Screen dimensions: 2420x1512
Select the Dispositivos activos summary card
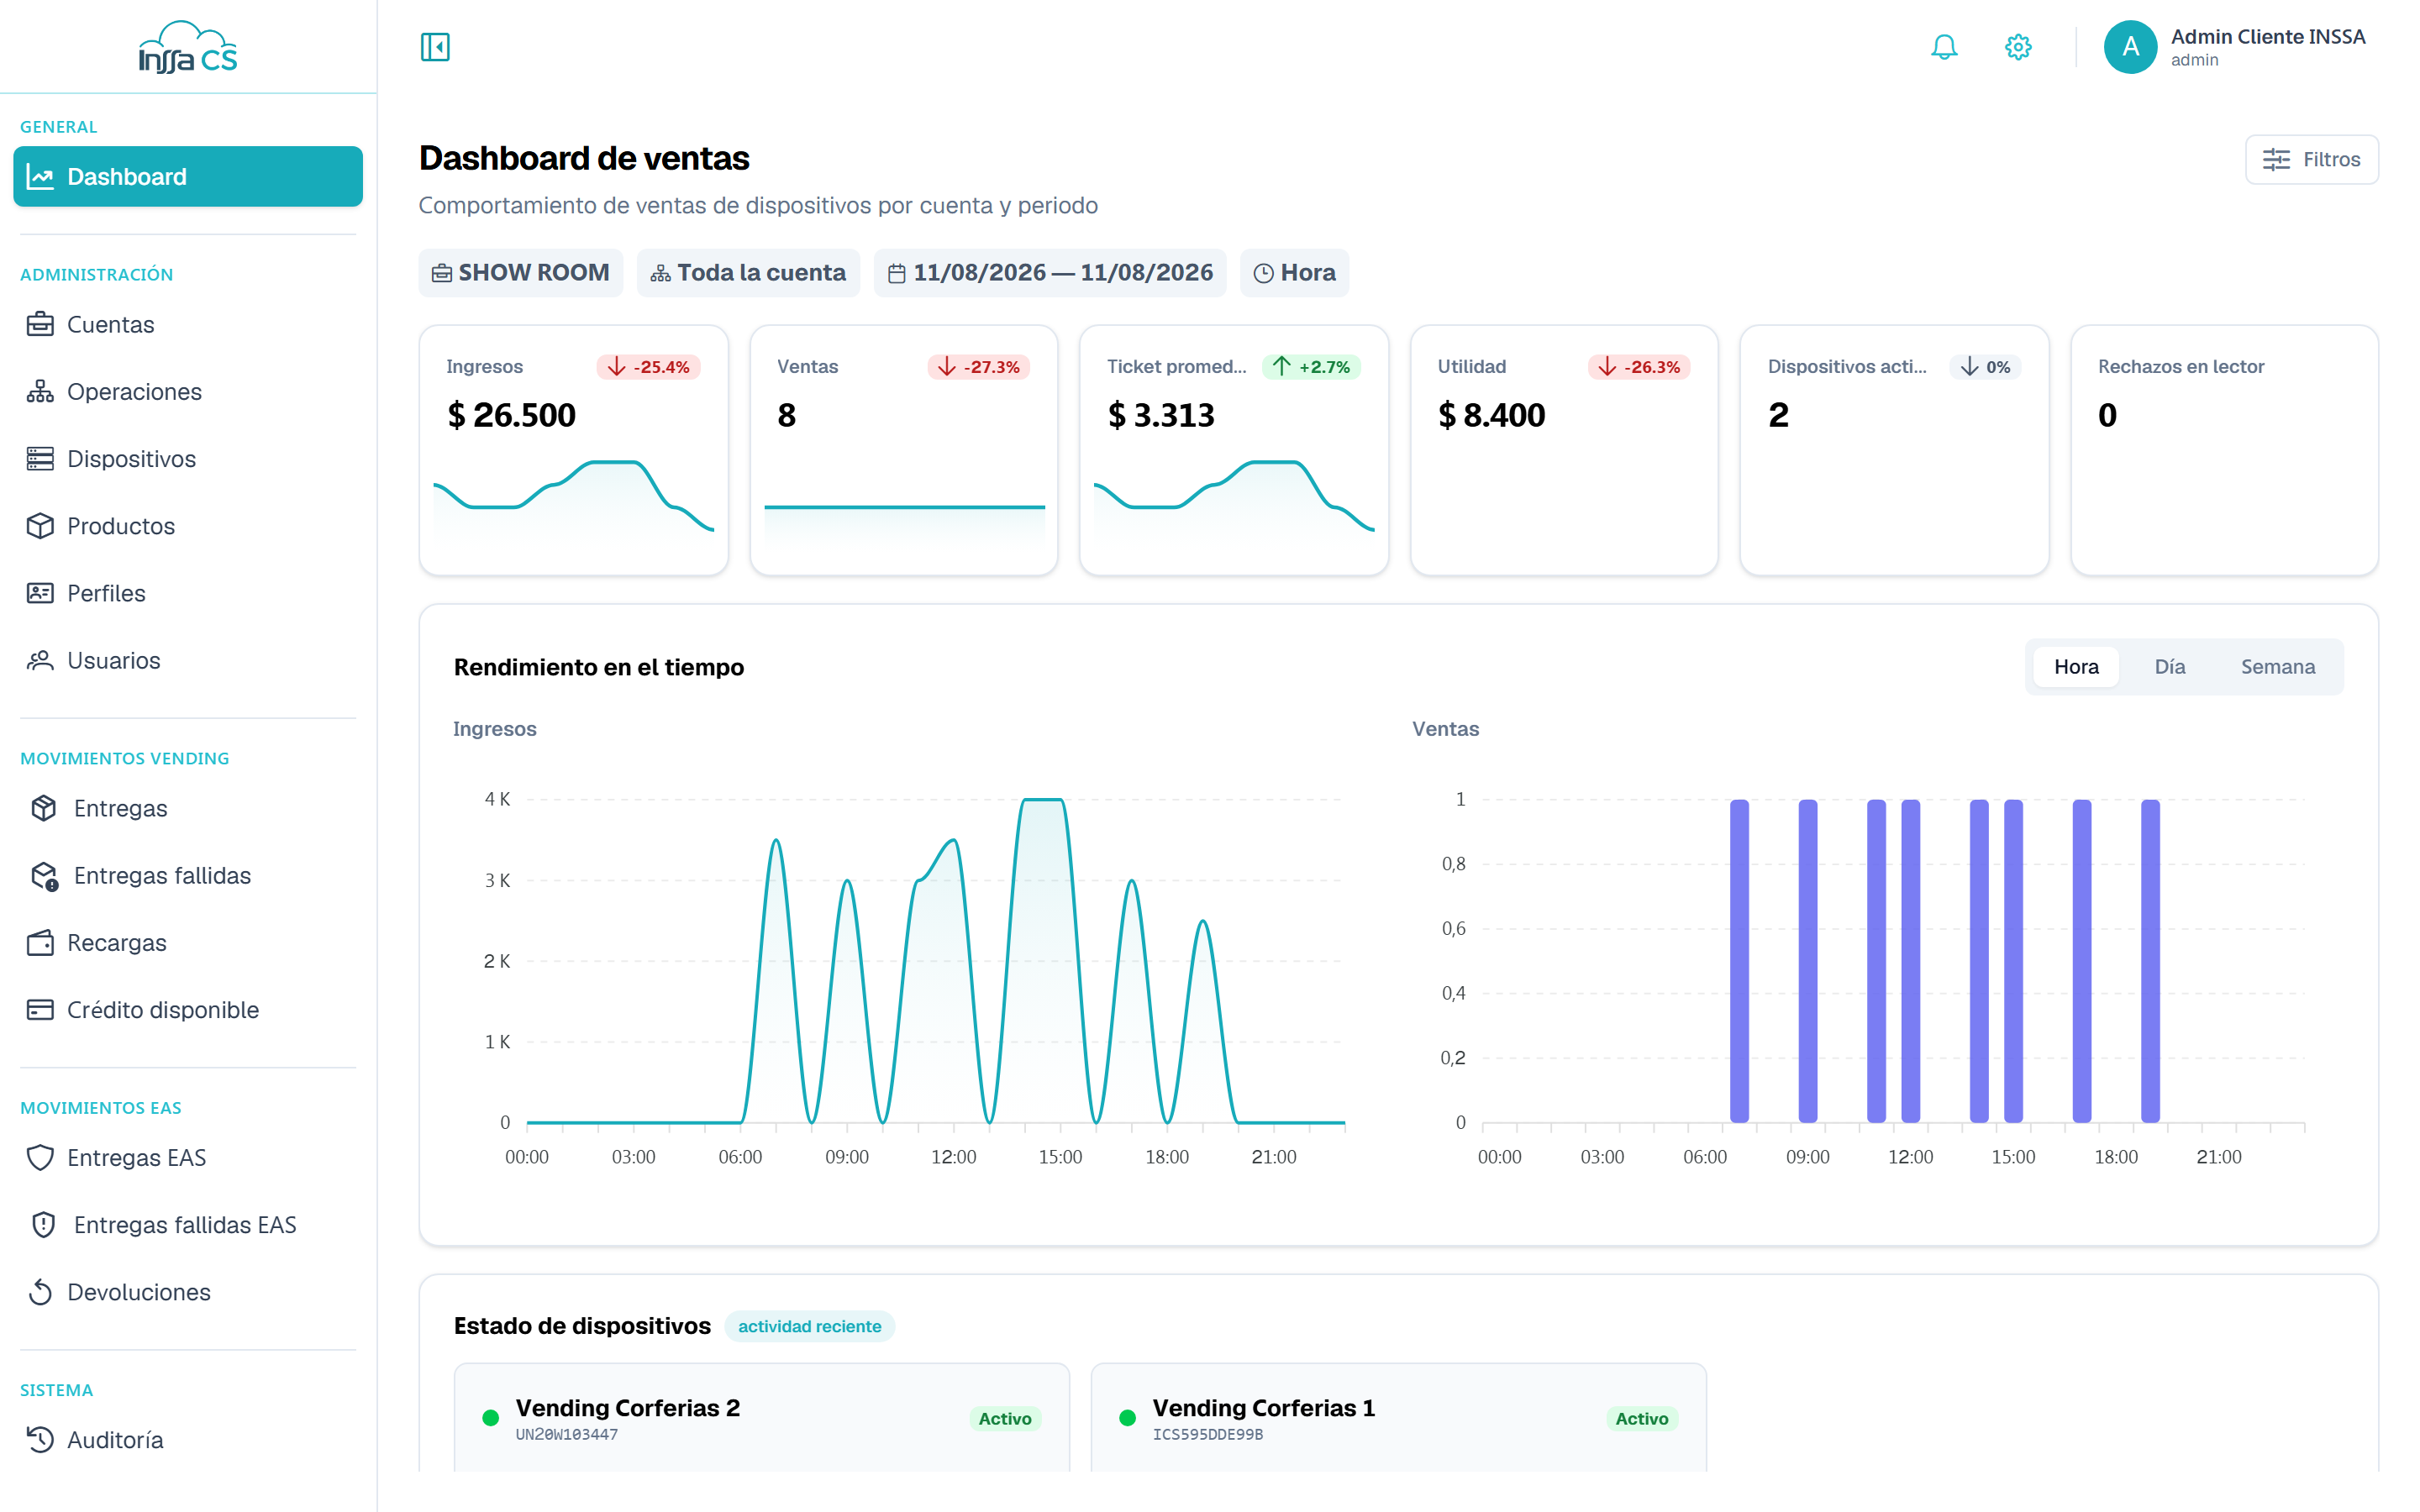[1894, 450]
